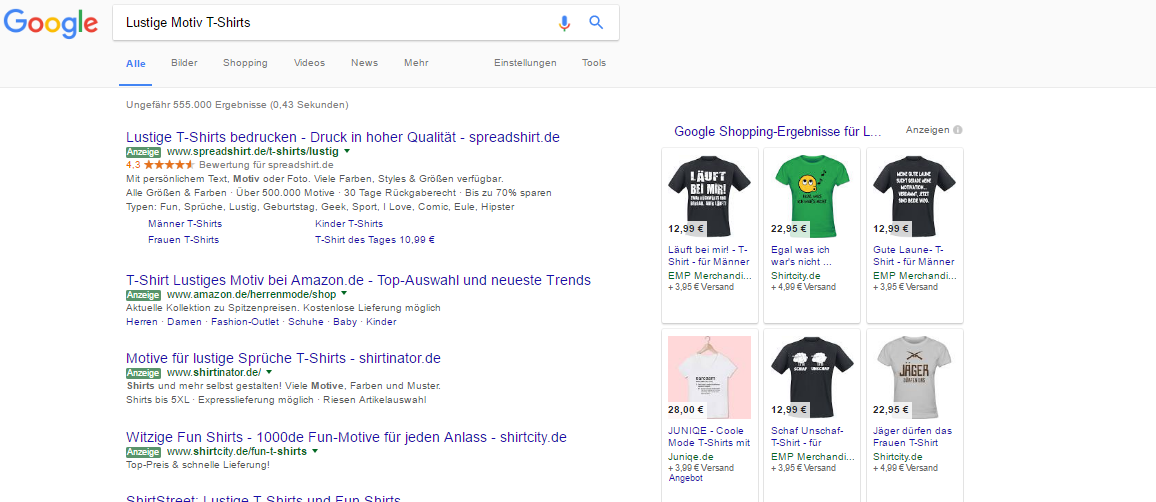Click Damen link under Amazon ad
The width and height of the screenshot is (1156, 502).
(x=184, y=322)
